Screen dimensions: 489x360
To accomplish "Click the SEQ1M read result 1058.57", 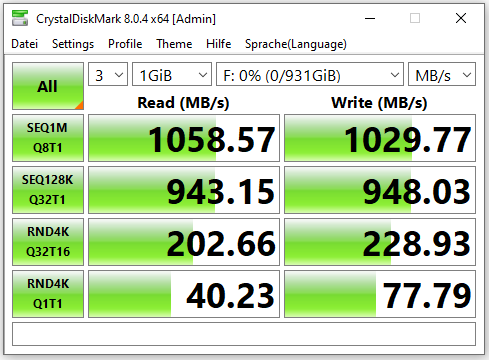I will click(184, 138).
